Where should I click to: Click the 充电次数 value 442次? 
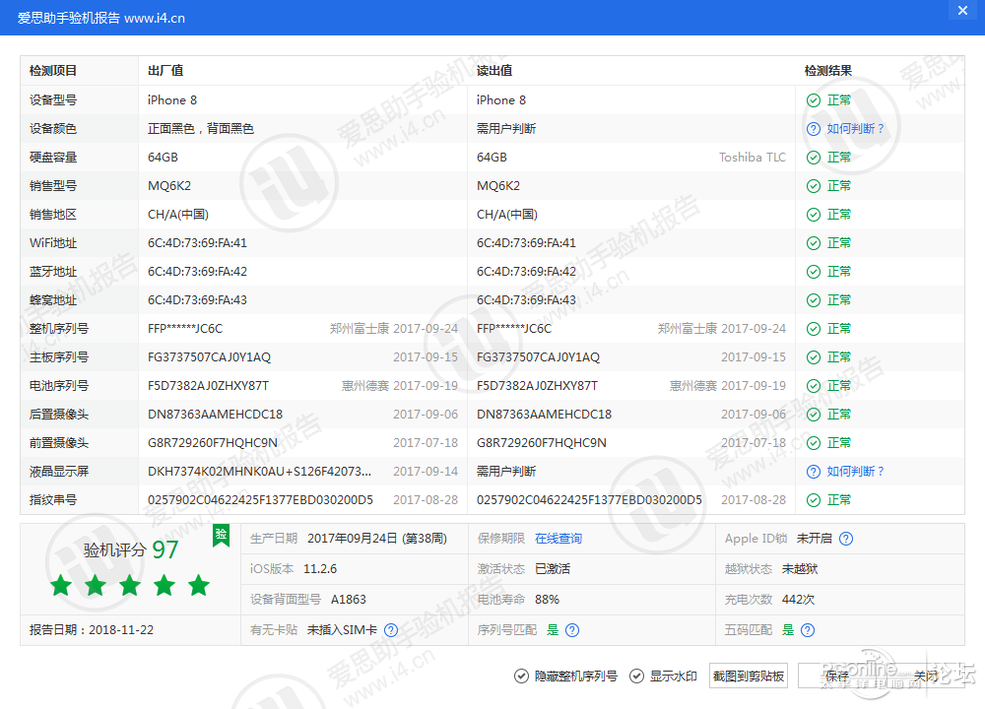798,600
